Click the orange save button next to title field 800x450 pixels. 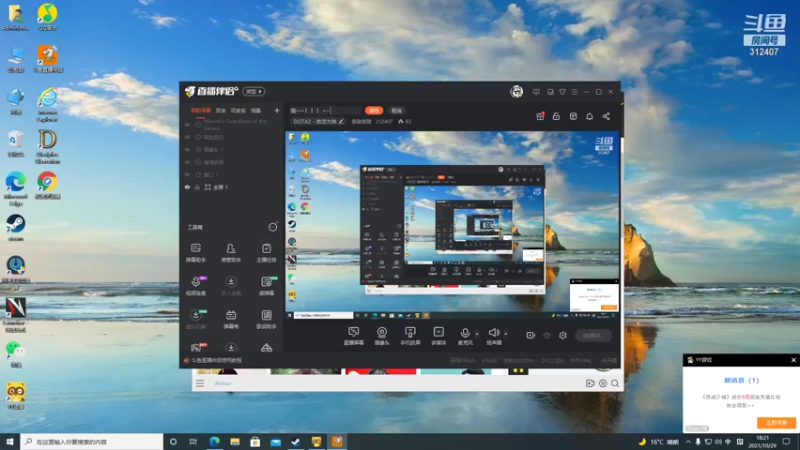pos(374,110)
